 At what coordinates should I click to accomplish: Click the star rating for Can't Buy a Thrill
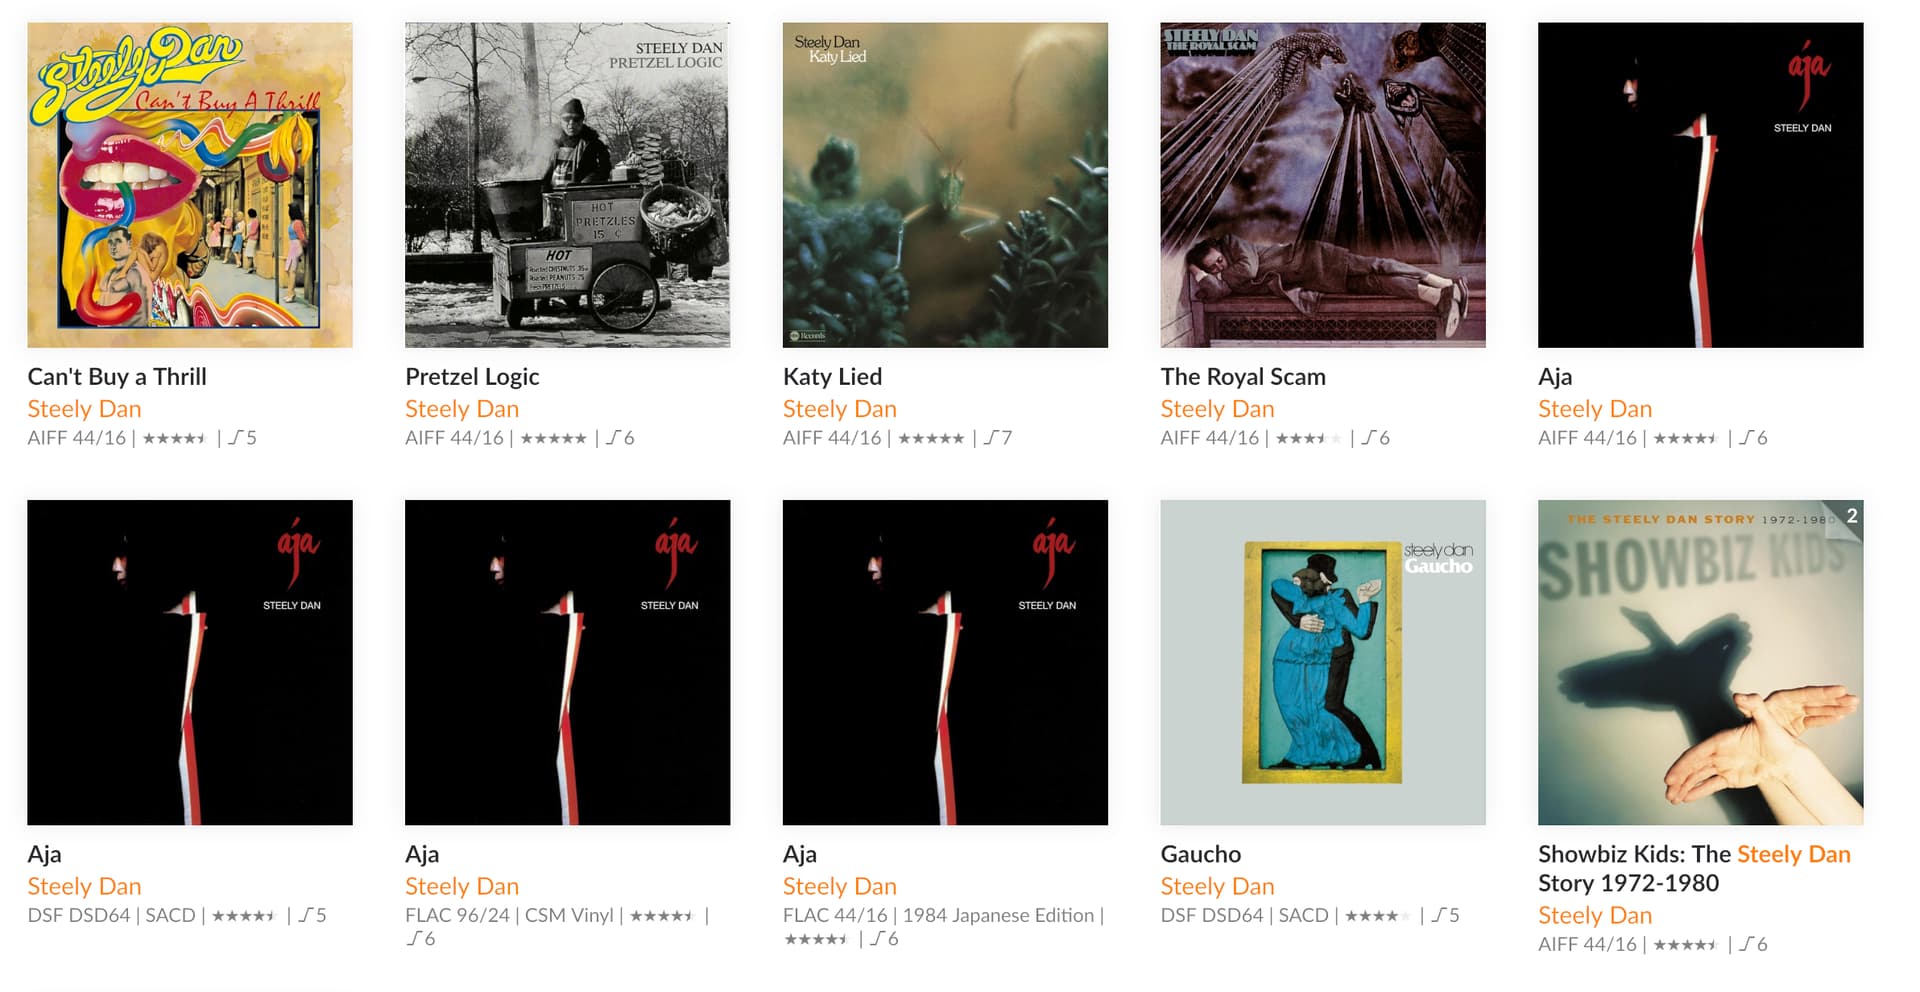tap(174, 438)
